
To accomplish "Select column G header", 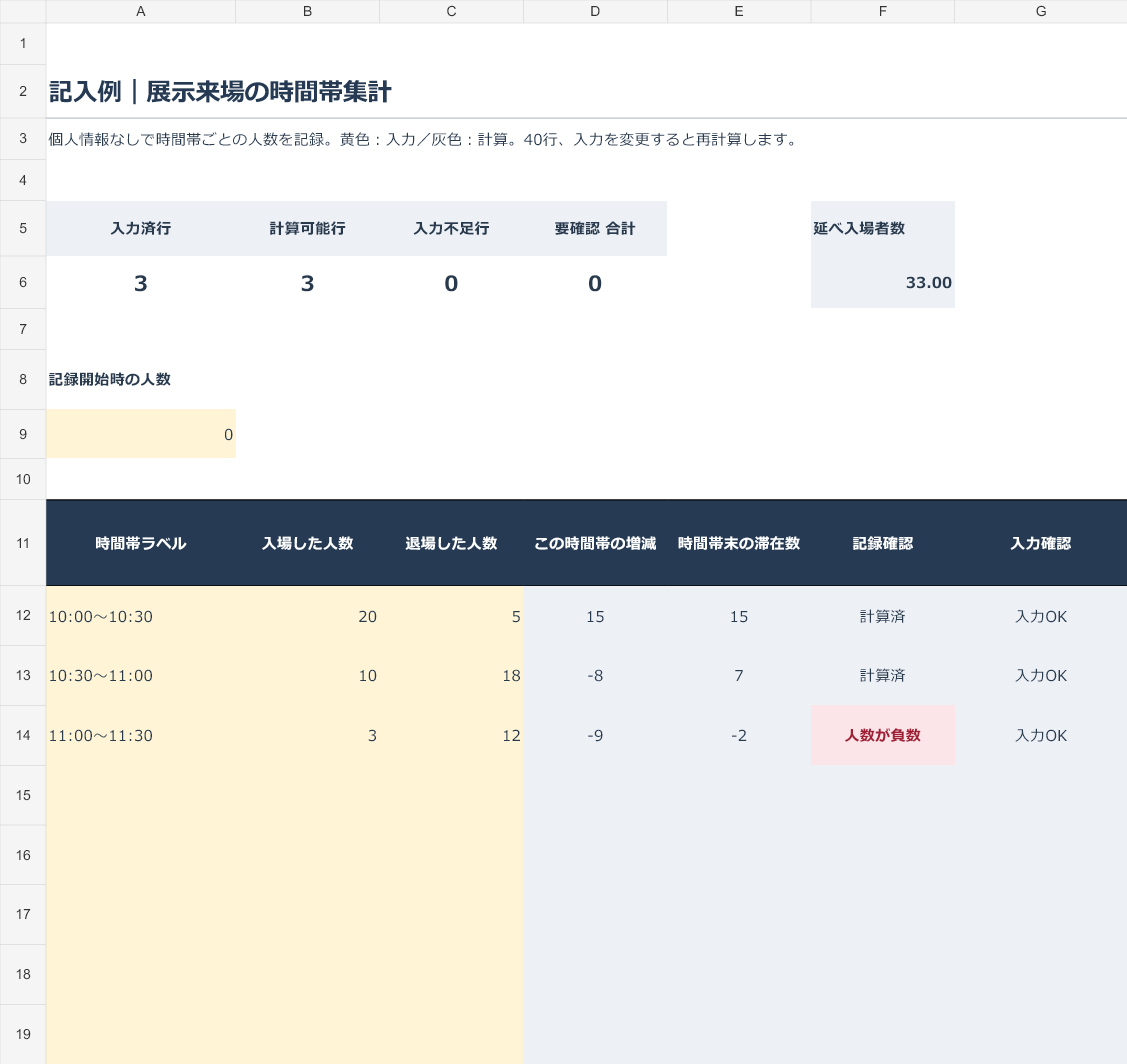I will point(1041,12).
